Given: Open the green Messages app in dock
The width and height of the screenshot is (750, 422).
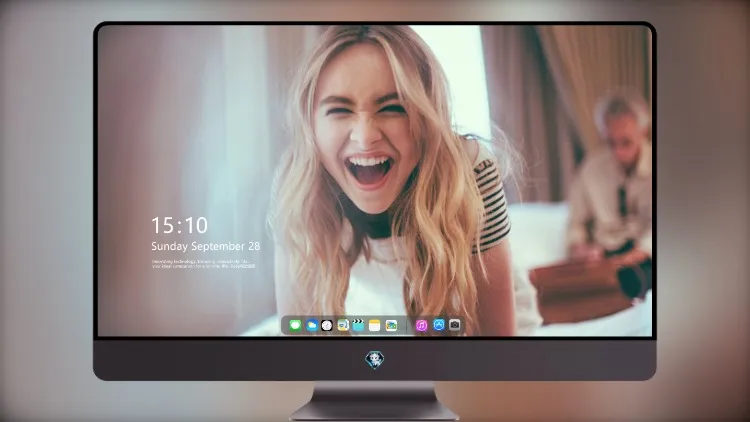Looking at the screenshot, I should pyautogui.click(x=295, y=325).
